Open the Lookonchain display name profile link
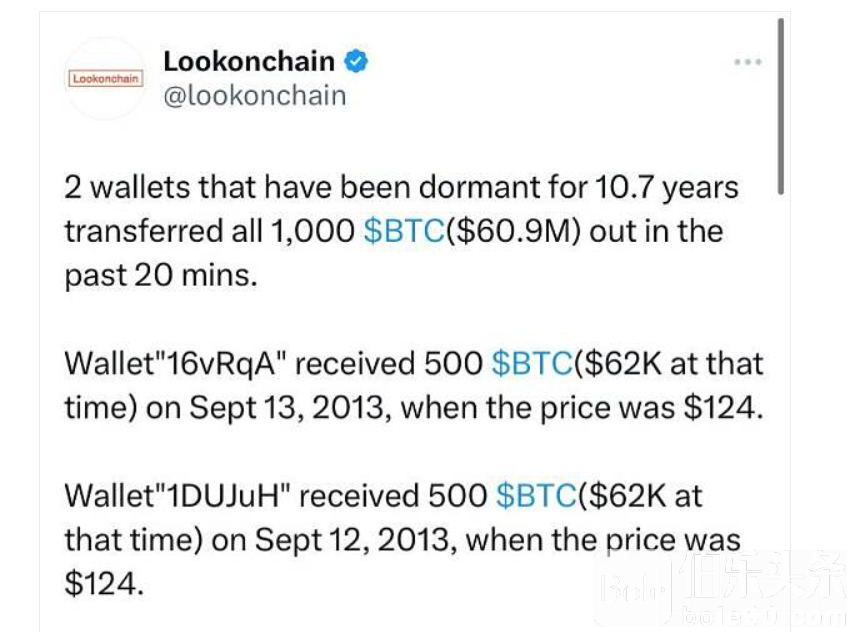The image size is (852, 632). (x=249, y=62)
